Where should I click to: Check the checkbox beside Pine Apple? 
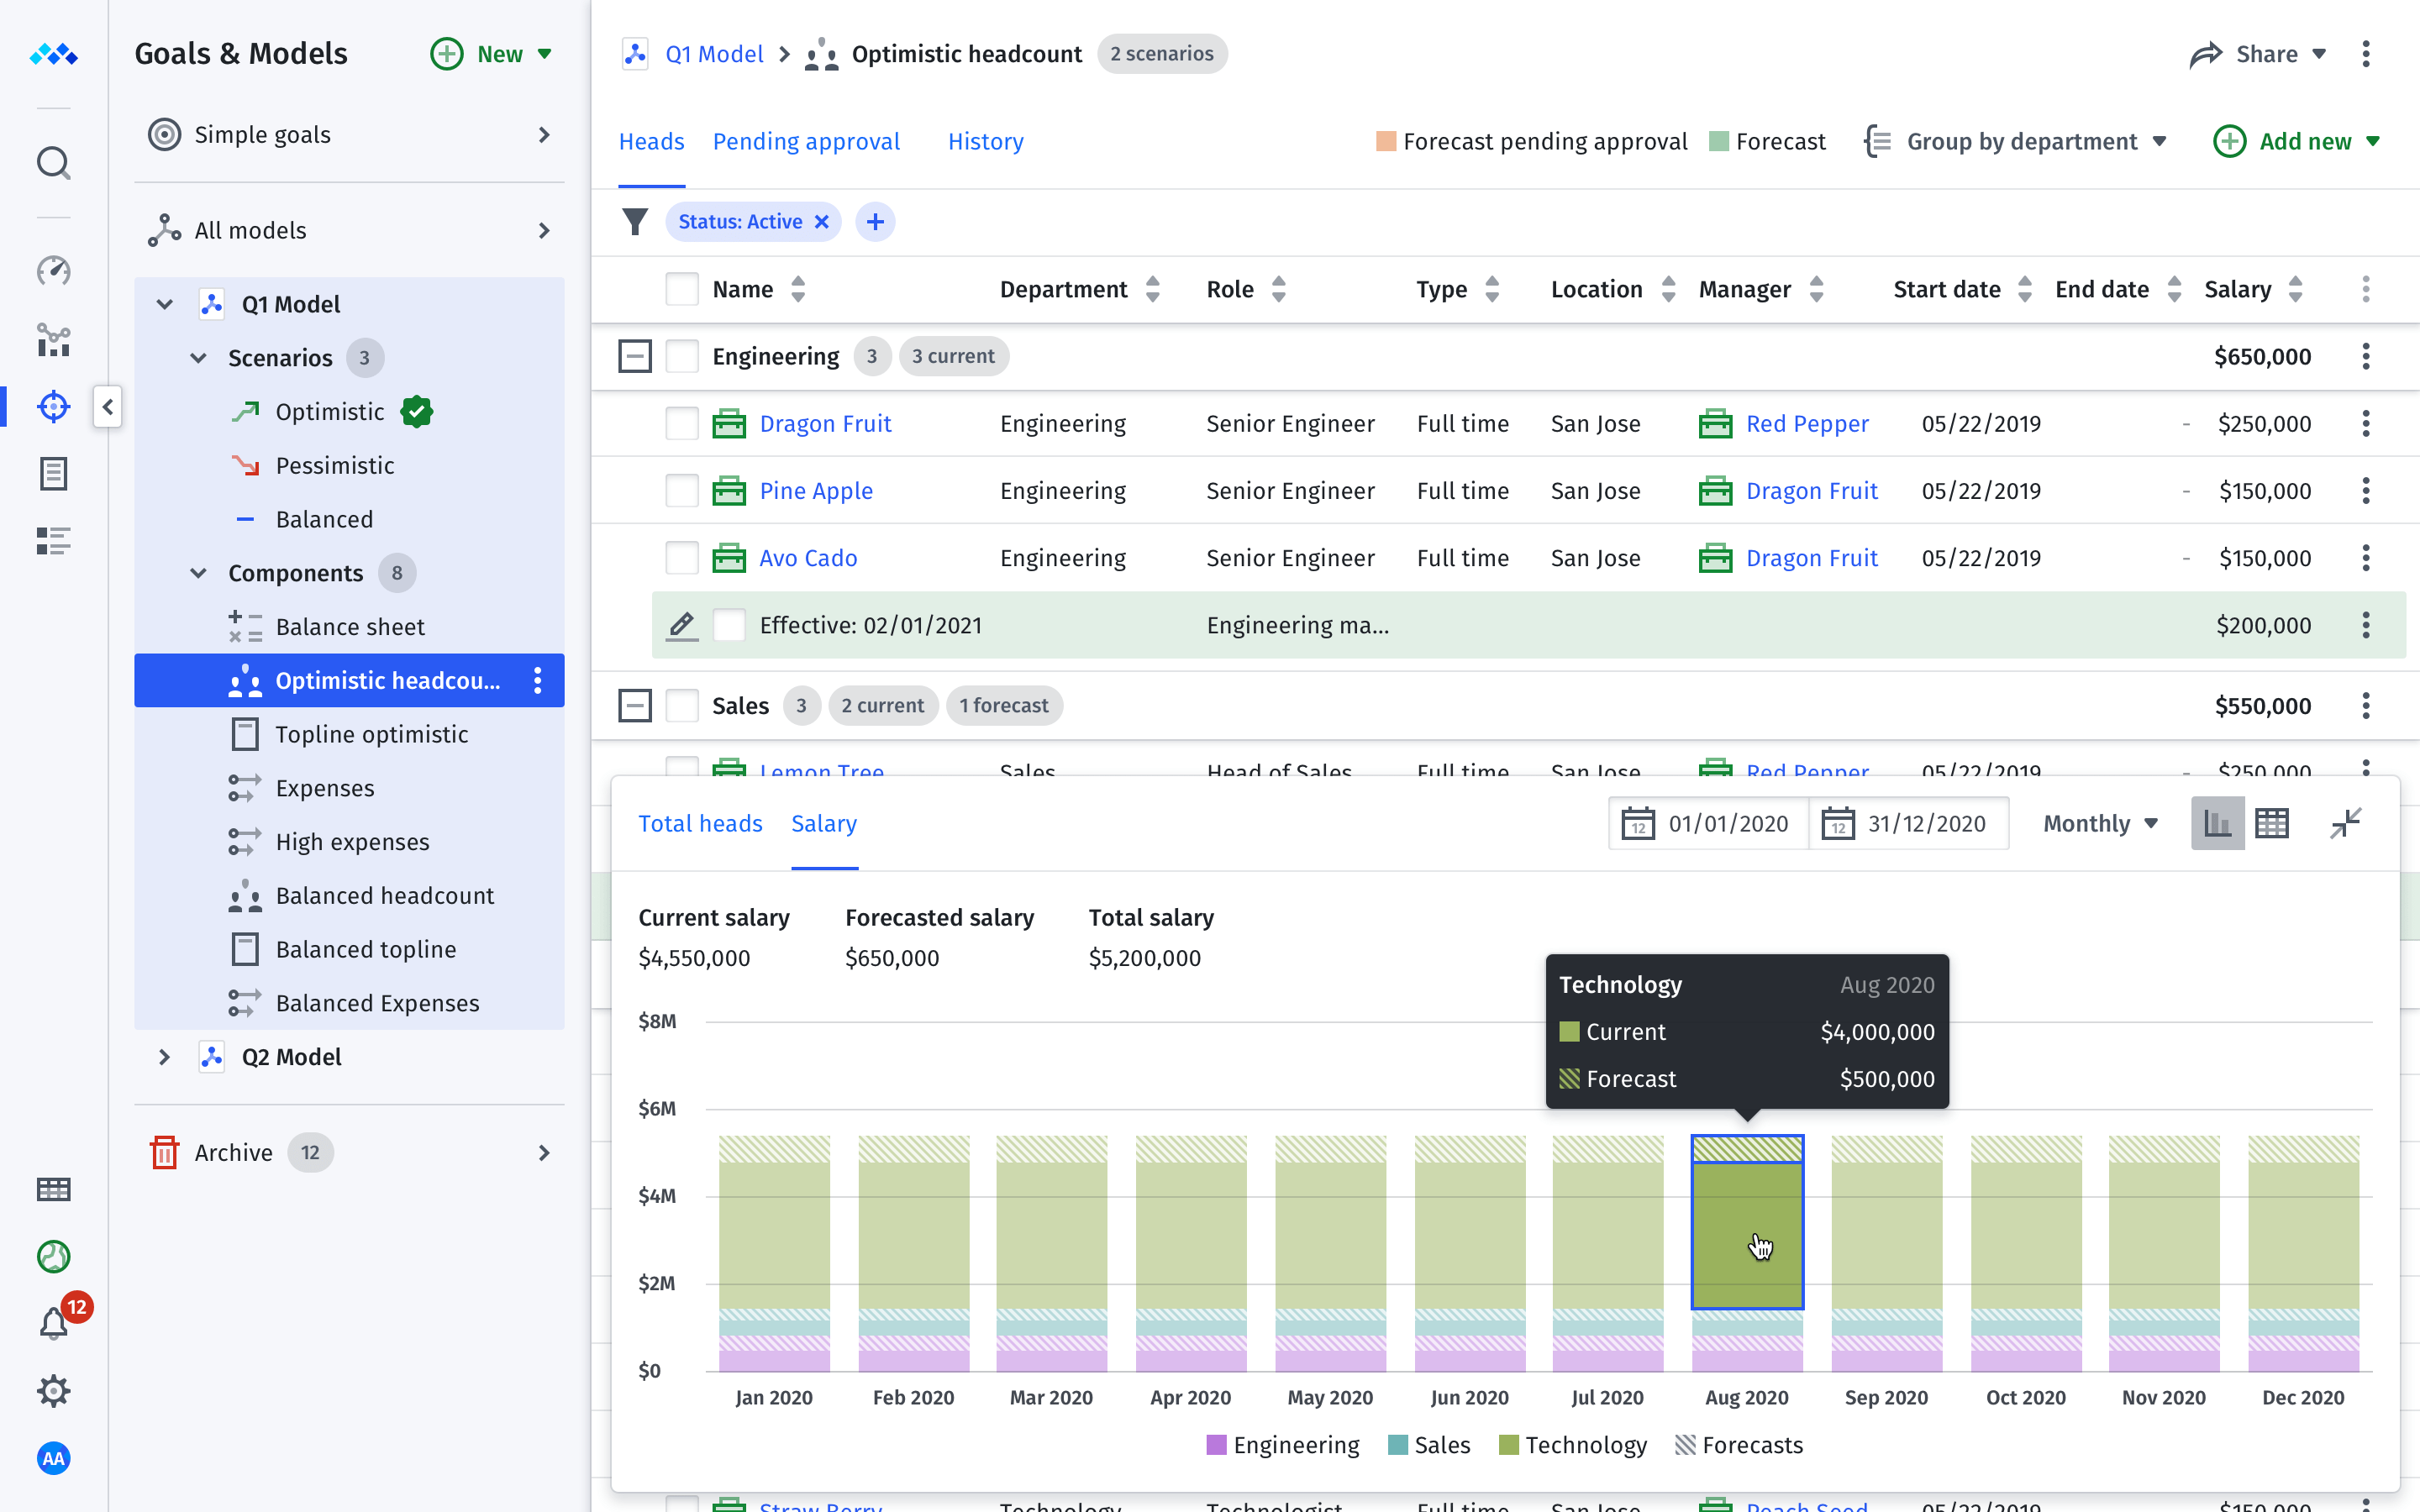682,490
